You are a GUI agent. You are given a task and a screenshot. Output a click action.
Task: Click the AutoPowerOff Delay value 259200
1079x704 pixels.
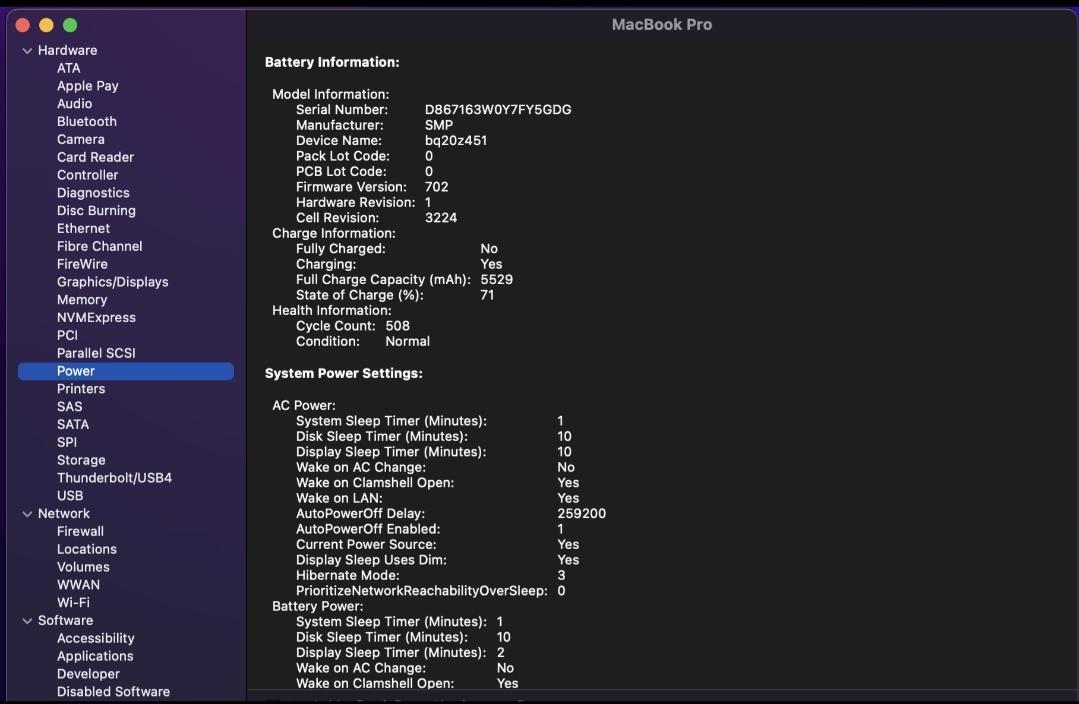[x=581, y=514]
